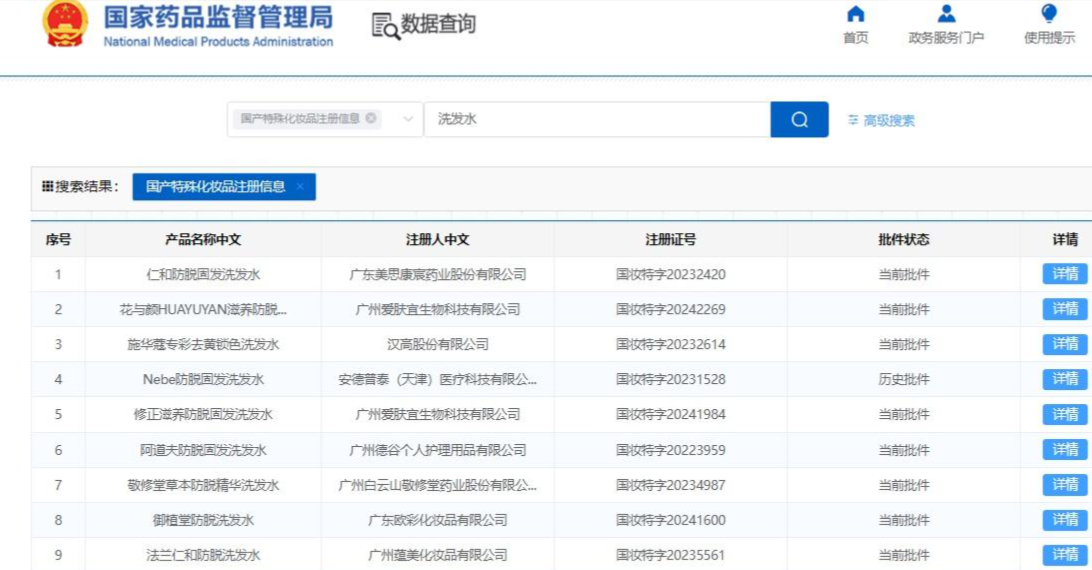Screen dimensions: 1092x570
Task: Click the 数据查询 magnifier document icon
Action: tap(385, 26)
